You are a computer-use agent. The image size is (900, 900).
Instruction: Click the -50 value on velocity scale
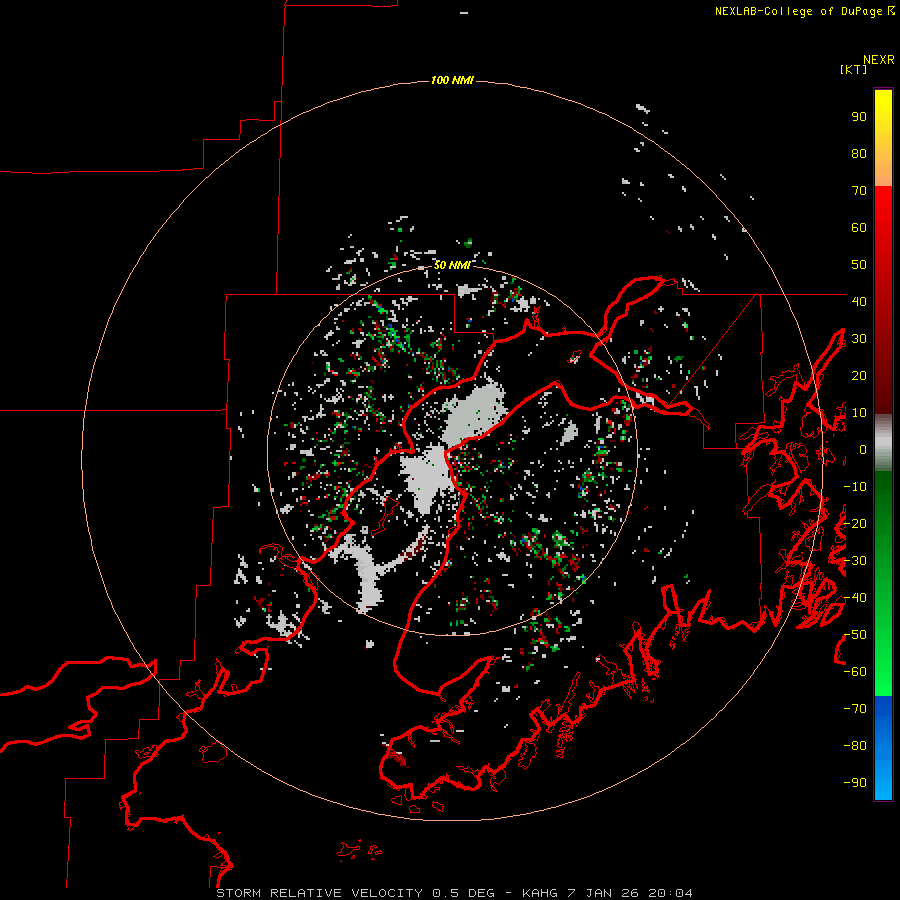[855, 635]
